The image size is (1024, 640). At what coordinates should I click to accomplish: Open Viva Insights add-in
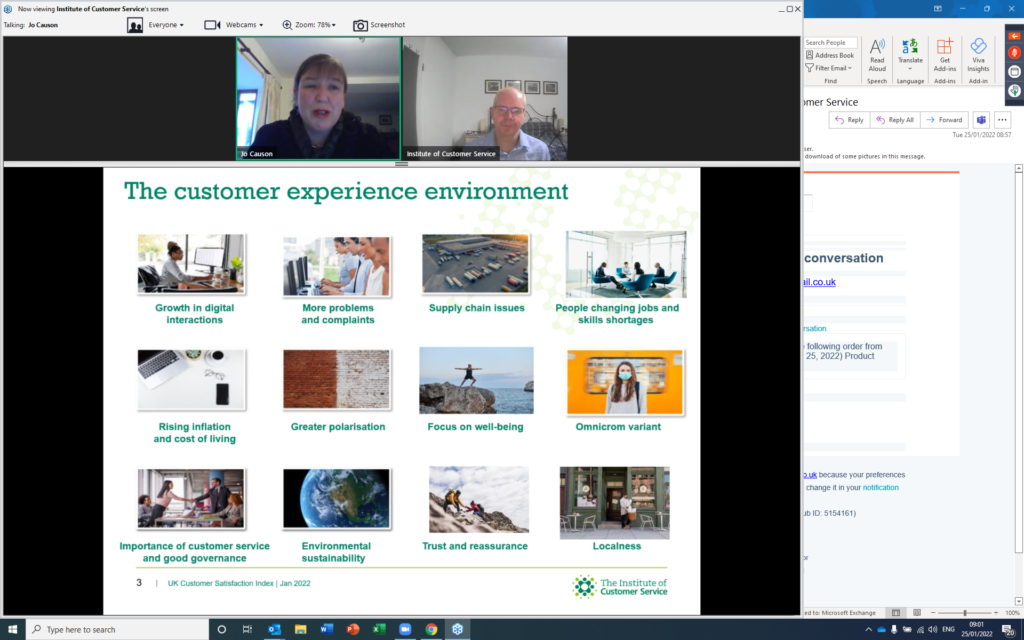pyautogui.click(x=978, y=52)
